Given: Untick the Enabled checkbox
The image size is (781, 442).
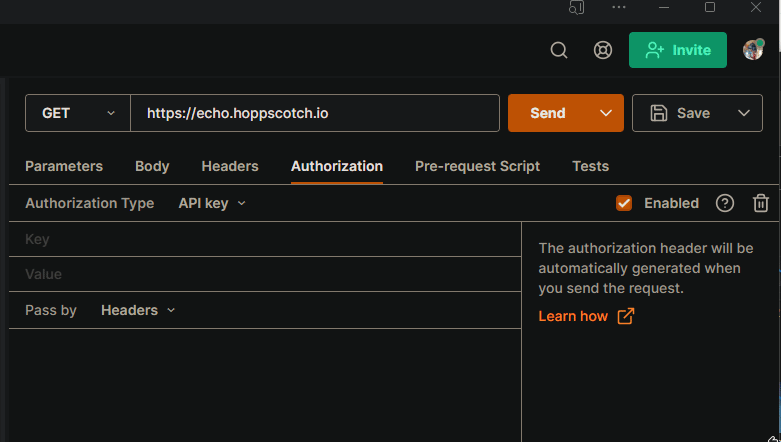Looking at the screenshot, I should tap(624, 203).
